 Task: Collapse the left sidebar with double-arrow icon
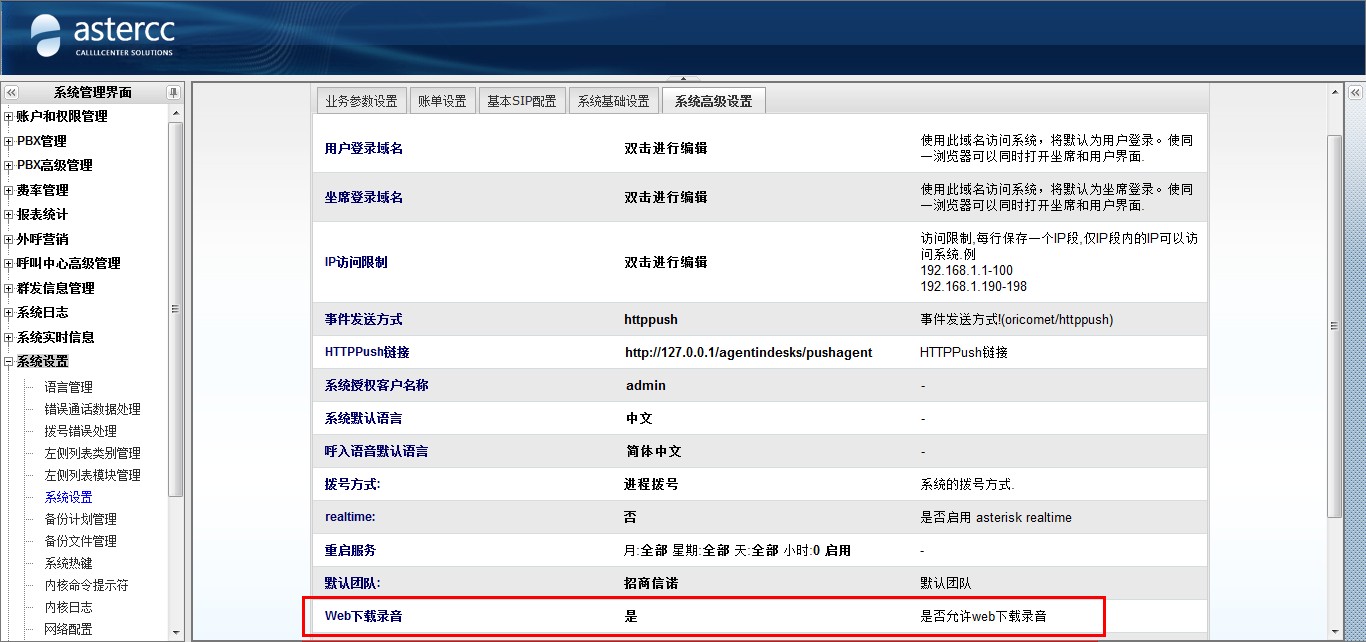[x=11, y=92]
